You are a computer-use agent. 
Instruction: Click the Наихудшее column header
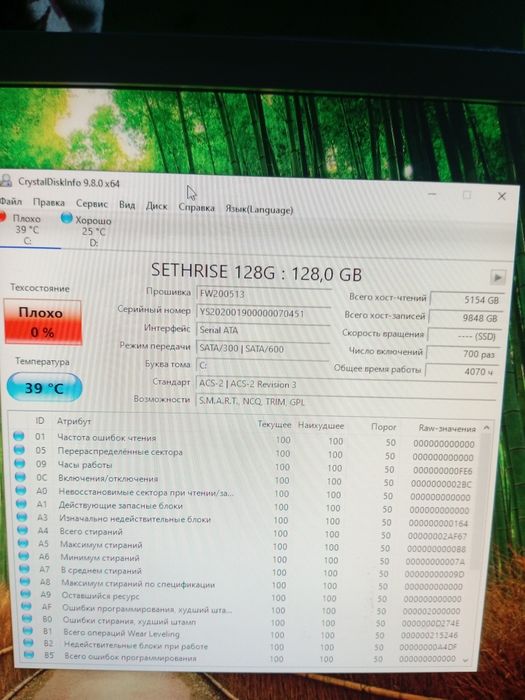321,426
